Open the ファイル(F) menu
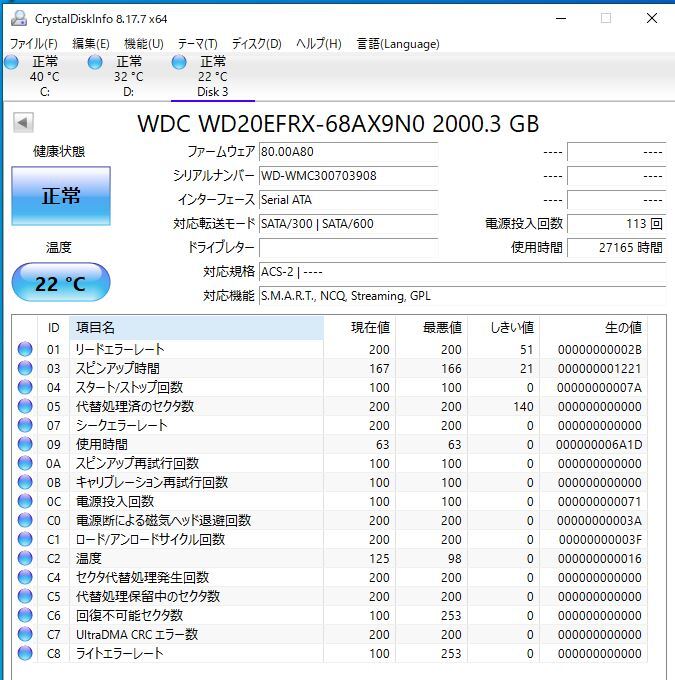This screenshot has height=680, width=675. [x=33, y=44]
